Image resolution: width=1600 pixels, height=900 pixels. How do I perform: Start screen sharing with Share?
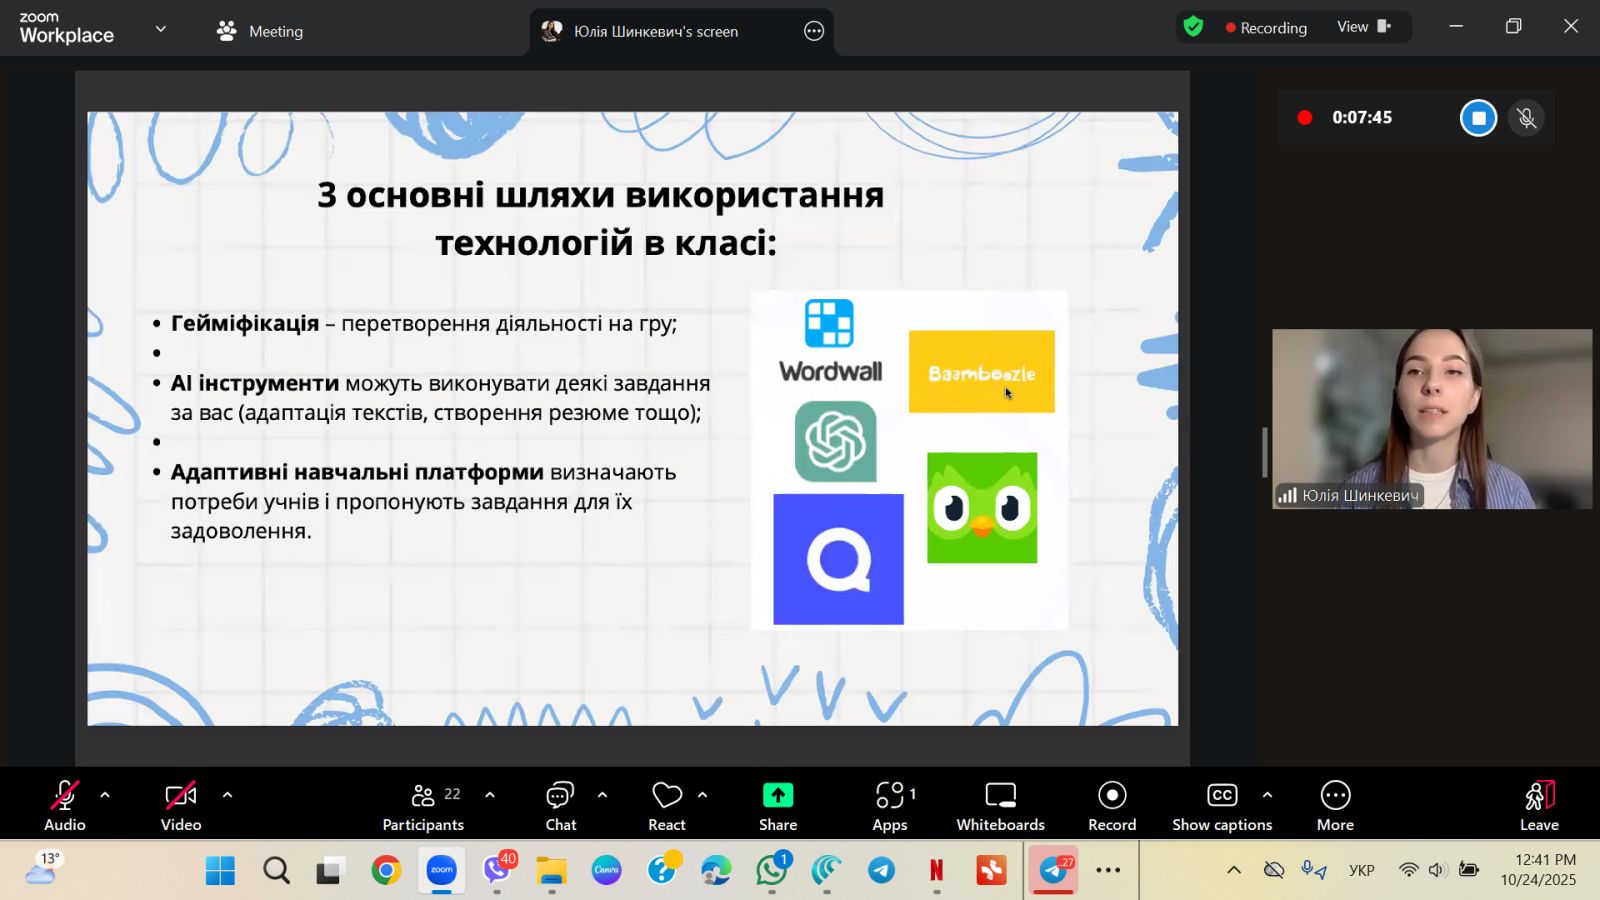[x=777, y=805]
